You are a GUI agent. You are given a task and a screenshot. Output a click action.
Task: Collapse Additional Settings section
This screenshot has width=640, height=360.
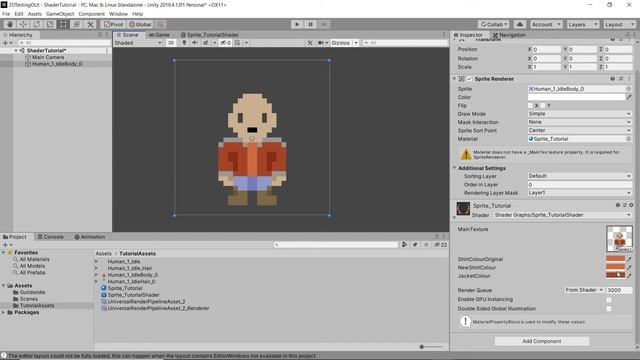coord(454,168)
